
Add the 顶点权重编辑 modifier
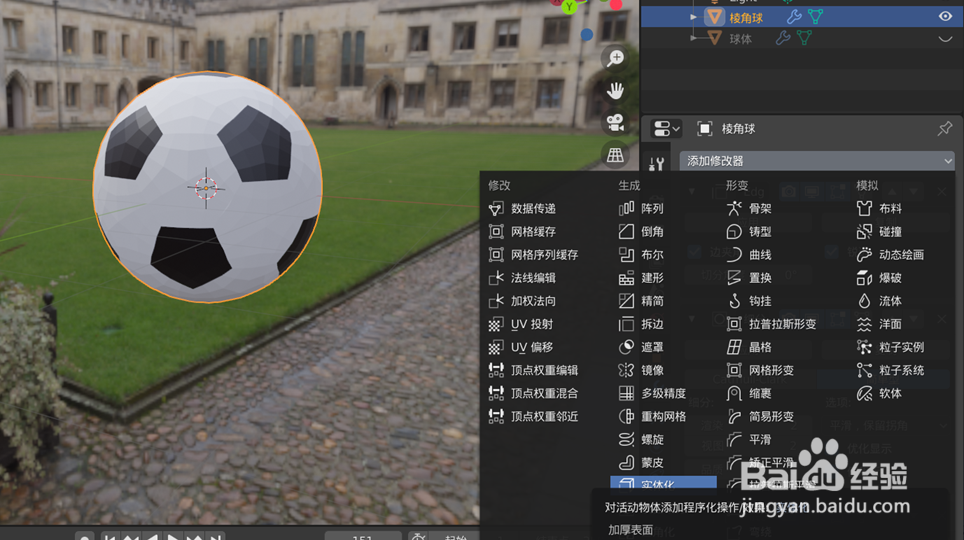coord(533,370)
